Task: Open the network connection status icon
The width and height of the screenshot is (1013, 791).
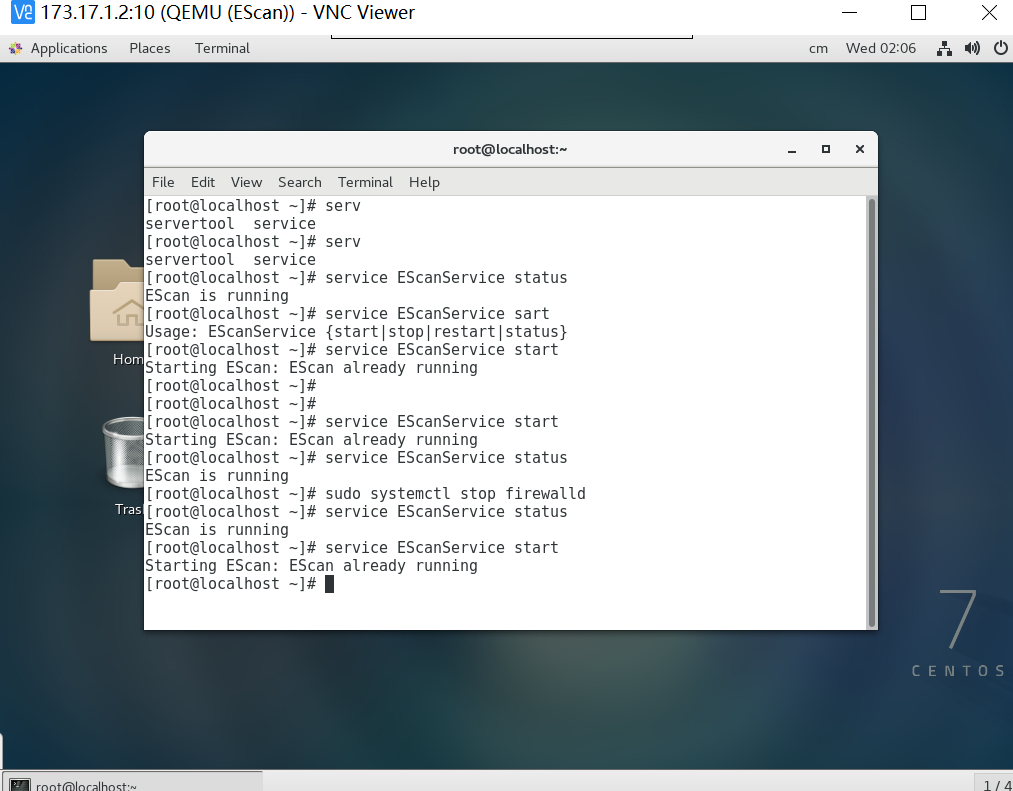Action: click(x=944, y=48)
